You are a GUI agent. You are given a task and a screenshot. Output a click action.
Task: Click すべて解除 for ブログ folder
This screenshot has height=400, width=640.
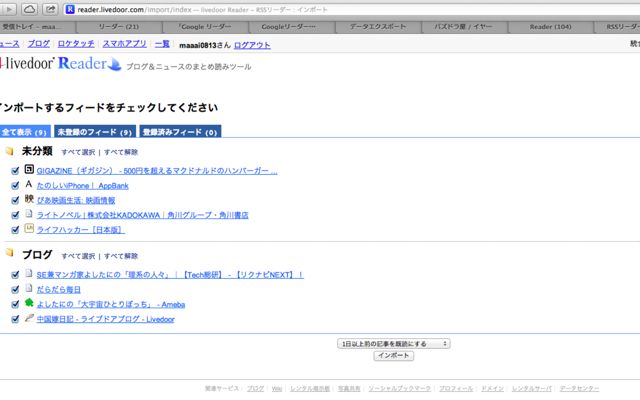coord(121,256)
